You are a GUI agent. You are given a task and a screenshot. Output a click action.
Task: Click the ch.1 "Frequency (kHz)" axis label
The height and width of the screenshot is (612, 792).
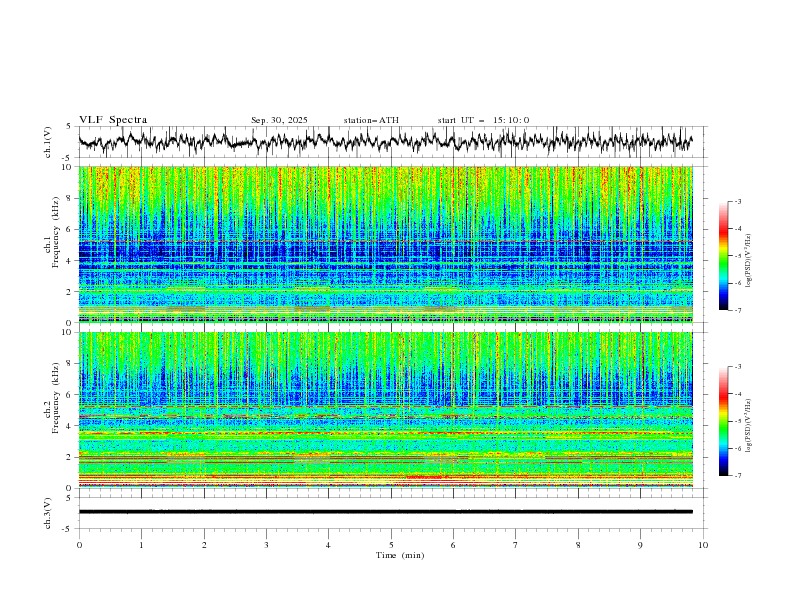(x=55, y=233)
